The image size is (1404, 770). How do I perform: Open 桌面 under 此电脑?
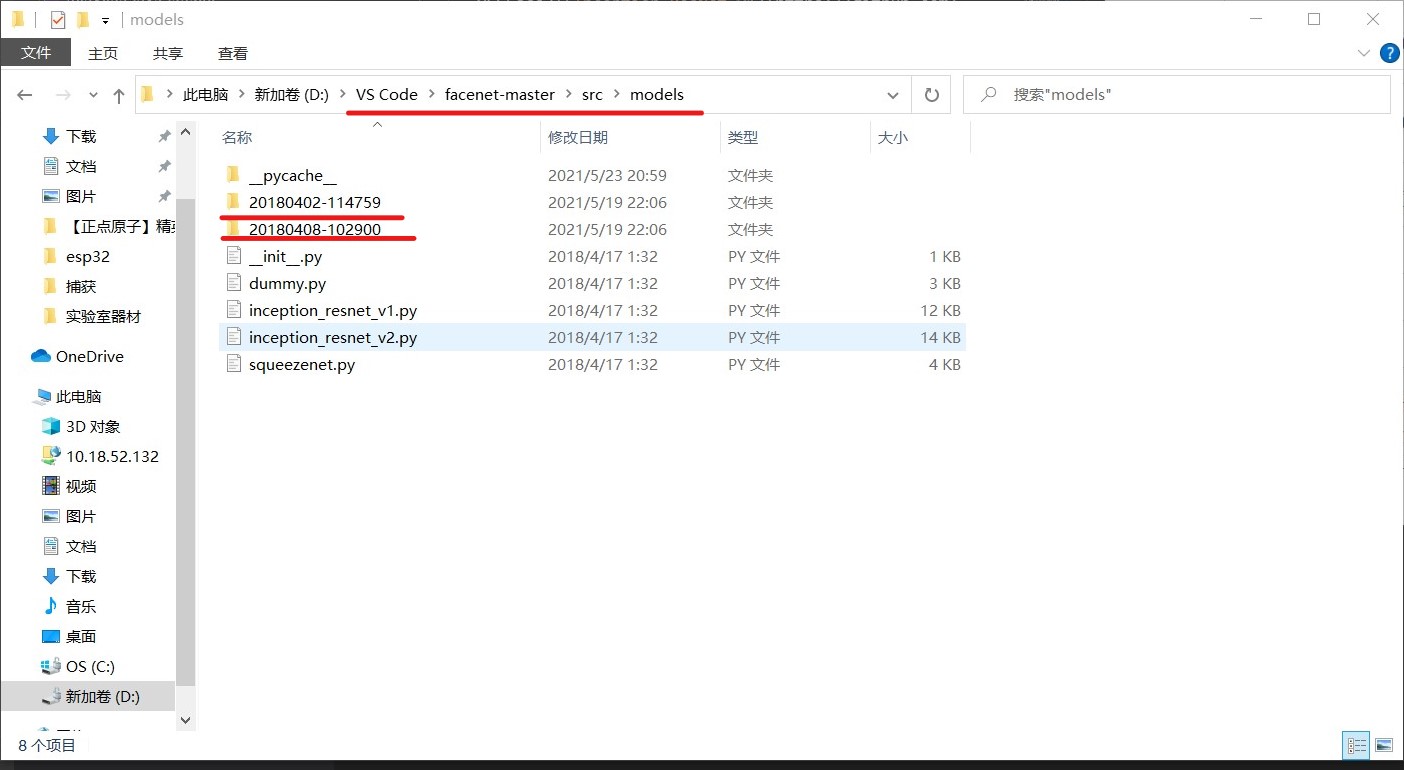tap(81, 636)
